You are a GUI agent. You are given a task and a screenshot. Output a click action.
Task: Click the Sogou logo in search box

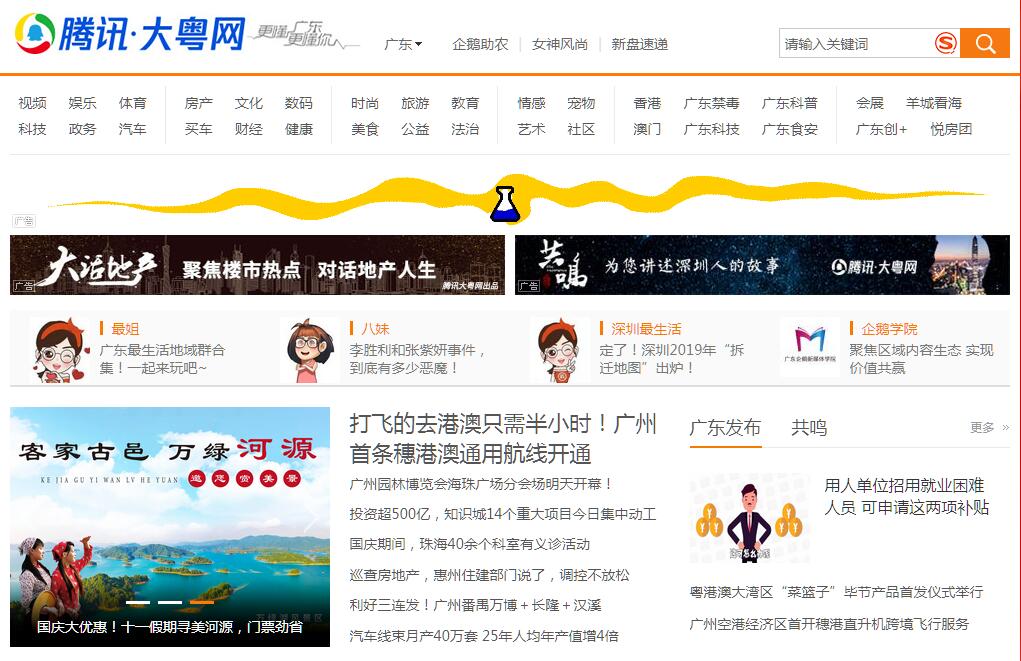(x=946, y=43)
